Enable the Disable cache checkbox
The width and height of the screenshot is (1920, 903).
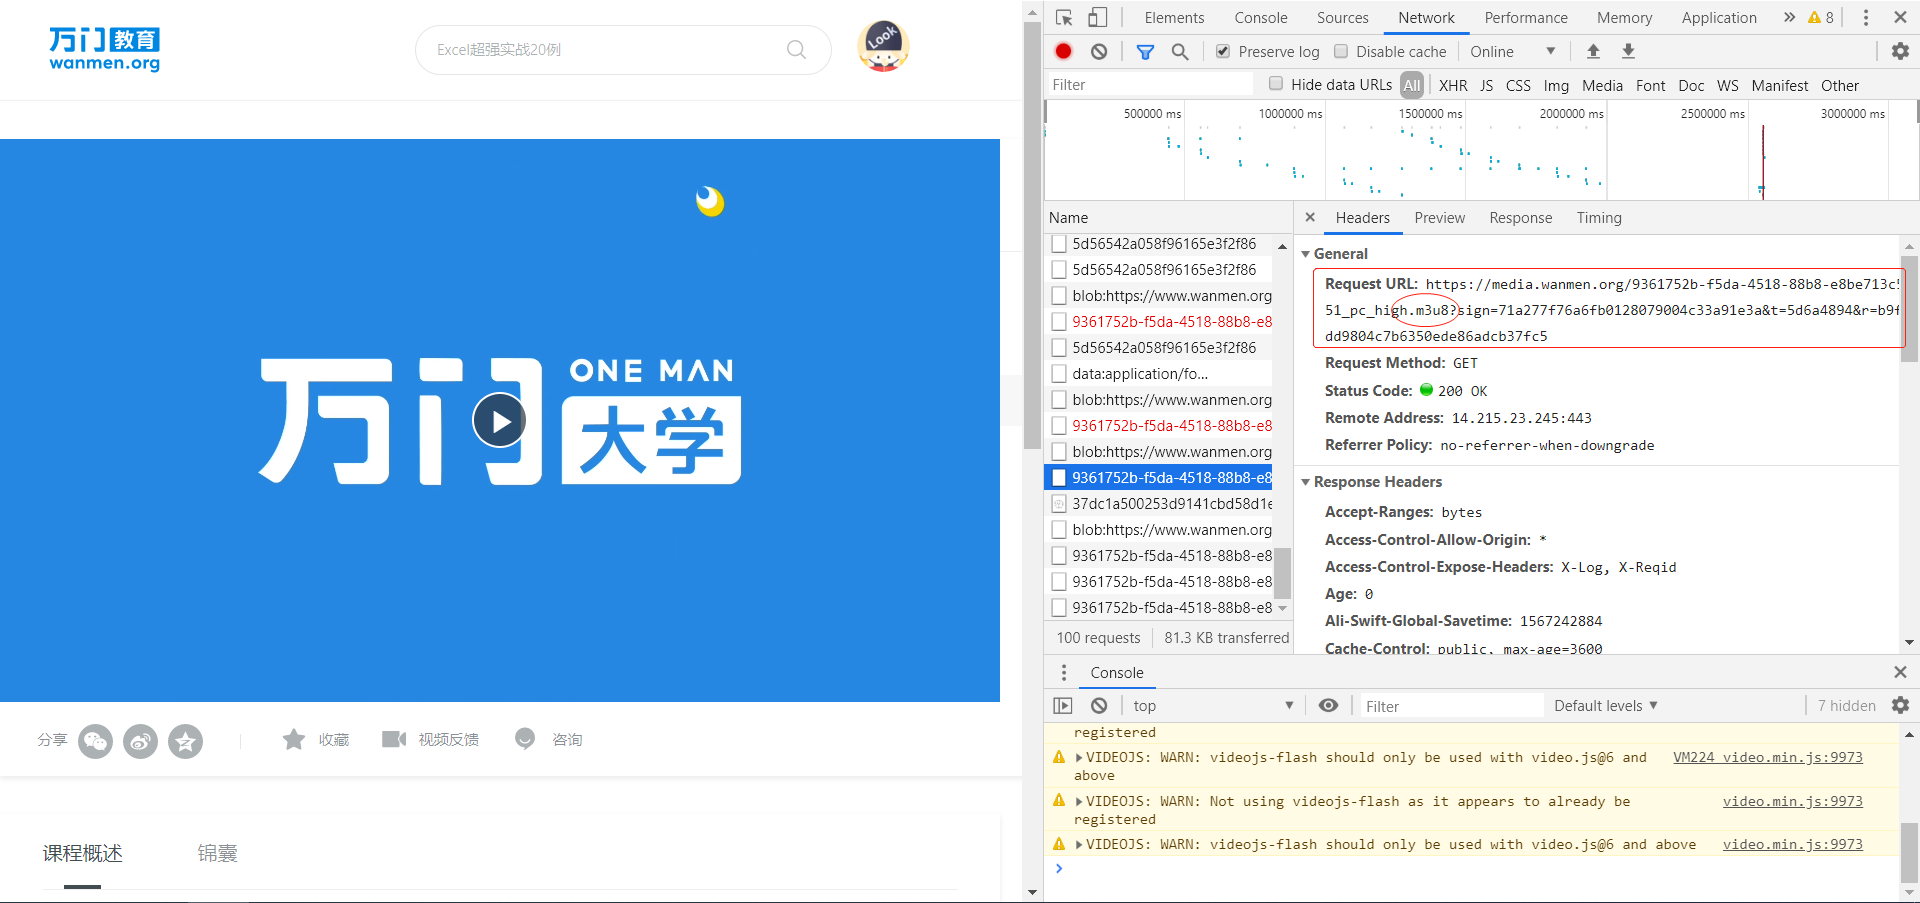(1341, 52)
